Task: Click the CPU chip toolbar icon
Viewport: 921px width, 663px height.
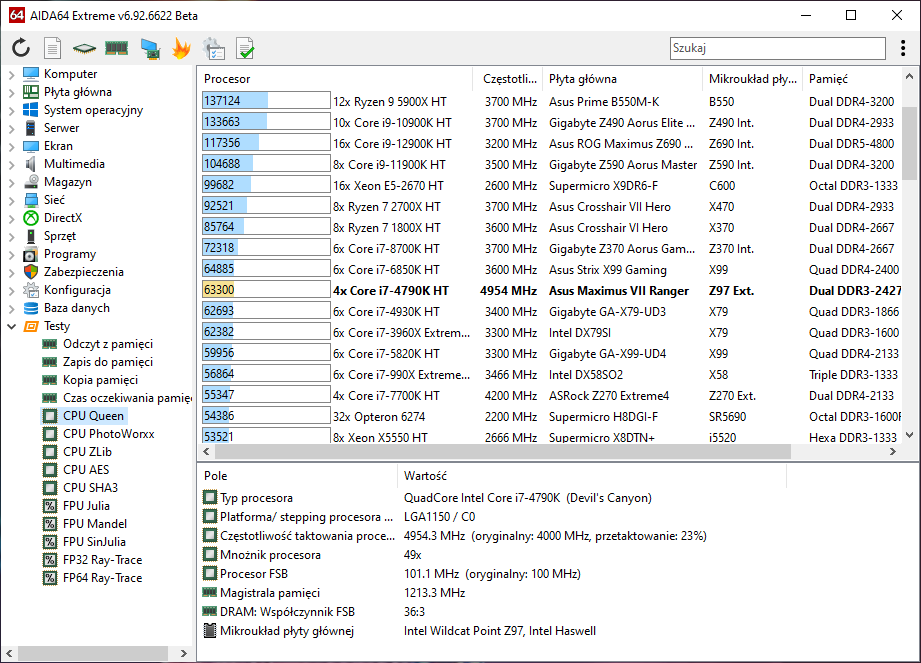Action: click(84, 48)
